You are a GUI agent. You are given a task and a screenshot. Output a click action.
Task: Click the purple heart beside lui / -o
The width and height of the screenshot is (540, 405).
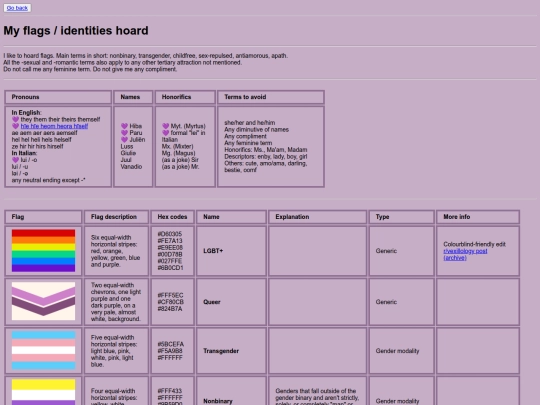pyautogui.click(x=15, y=160)
